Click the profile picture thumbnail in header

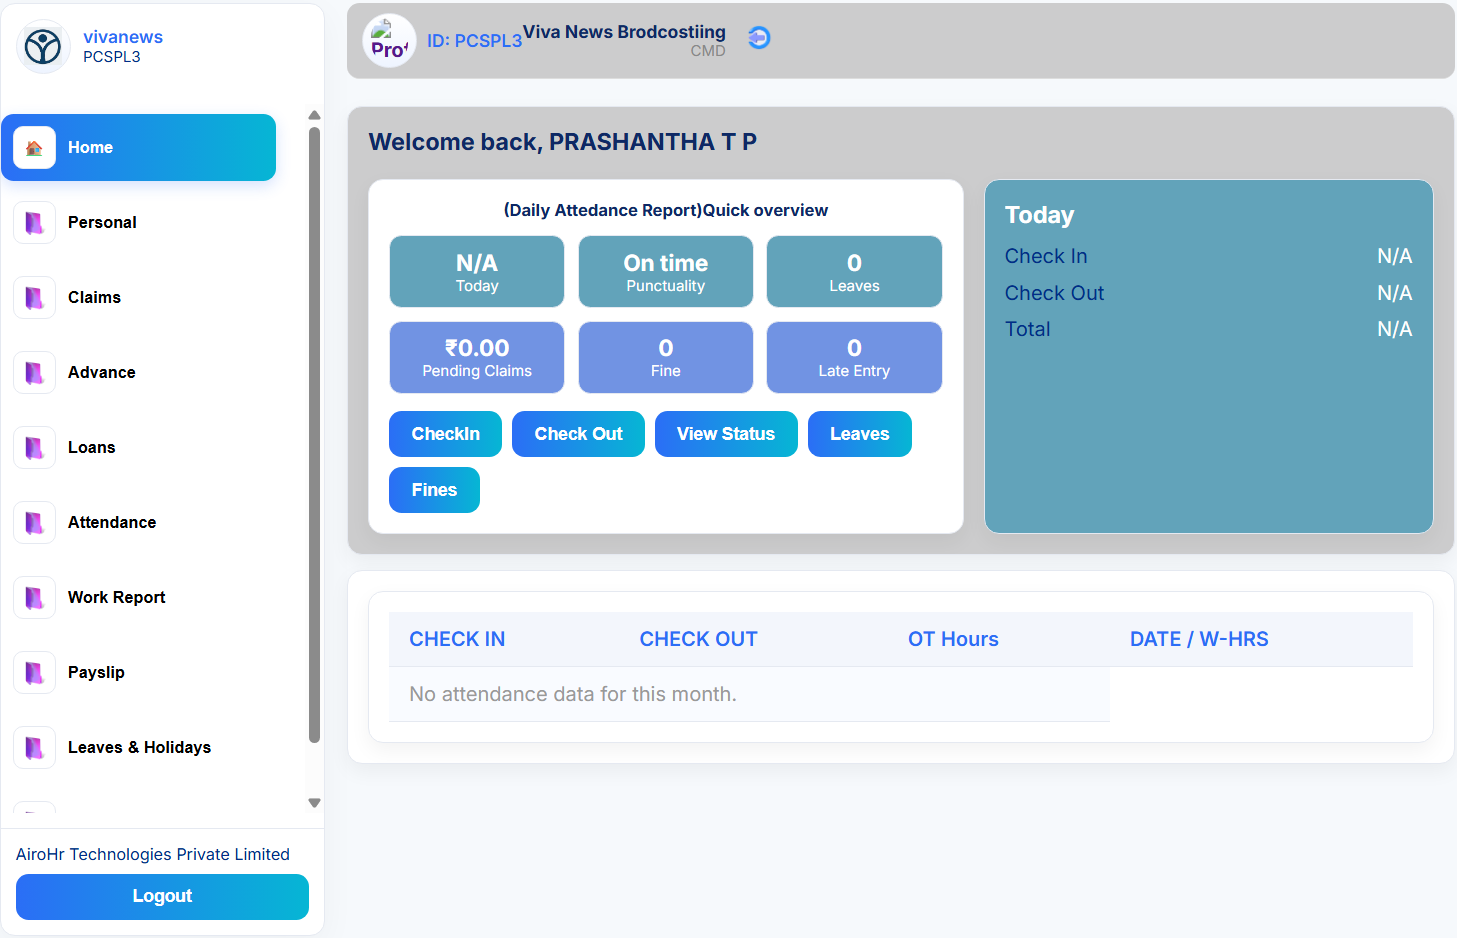coord(389,41)
